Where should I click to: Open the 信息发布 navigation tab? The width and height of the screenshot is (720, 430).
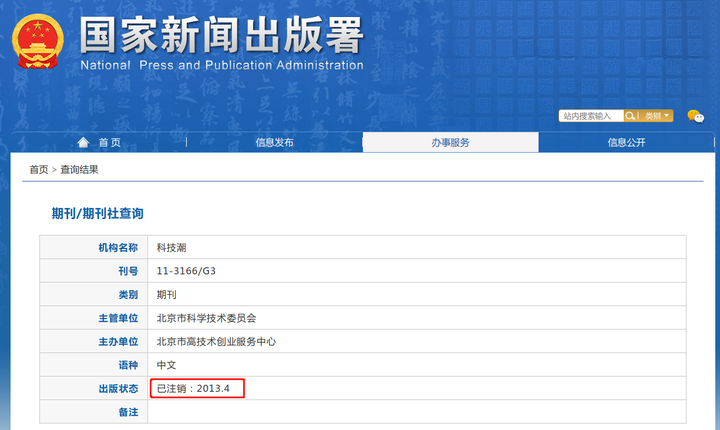click(x=275, y=142)
